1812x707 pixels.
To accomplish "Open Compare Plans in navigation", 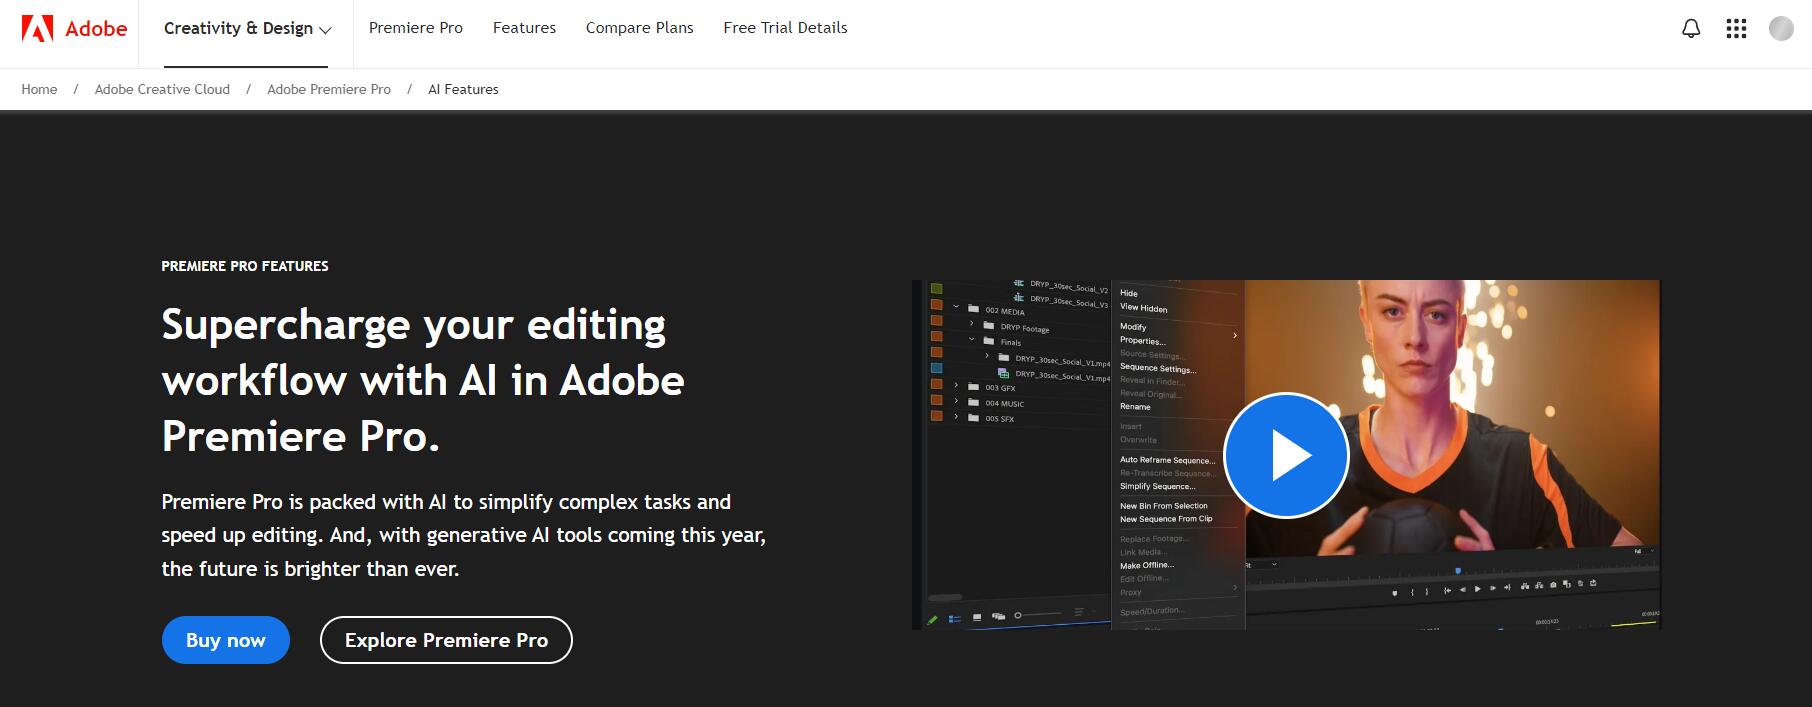I will (639, 28).
